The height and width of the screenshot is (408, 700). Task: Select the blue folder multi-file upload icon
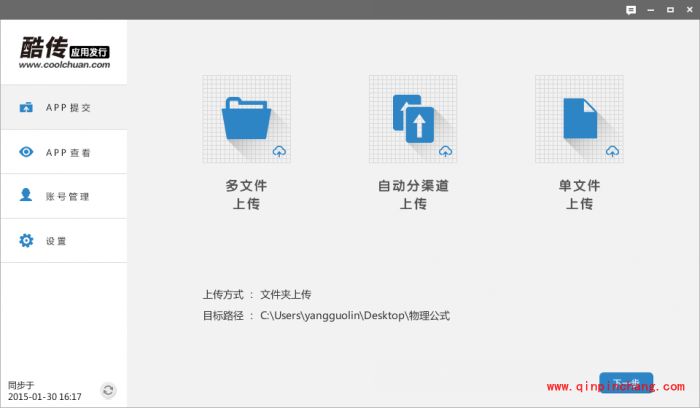[x=246, y=119]
